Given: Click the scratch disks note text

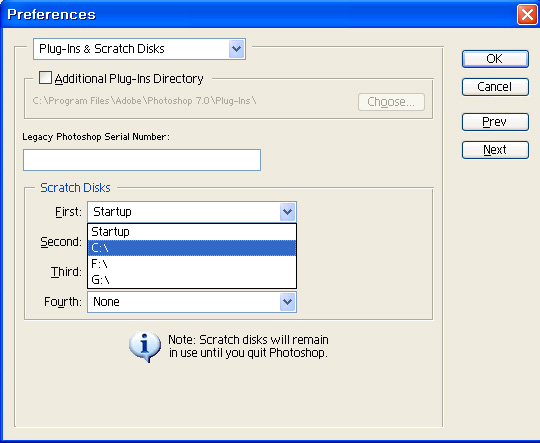Looking at the screenshot, I should 248,347.
